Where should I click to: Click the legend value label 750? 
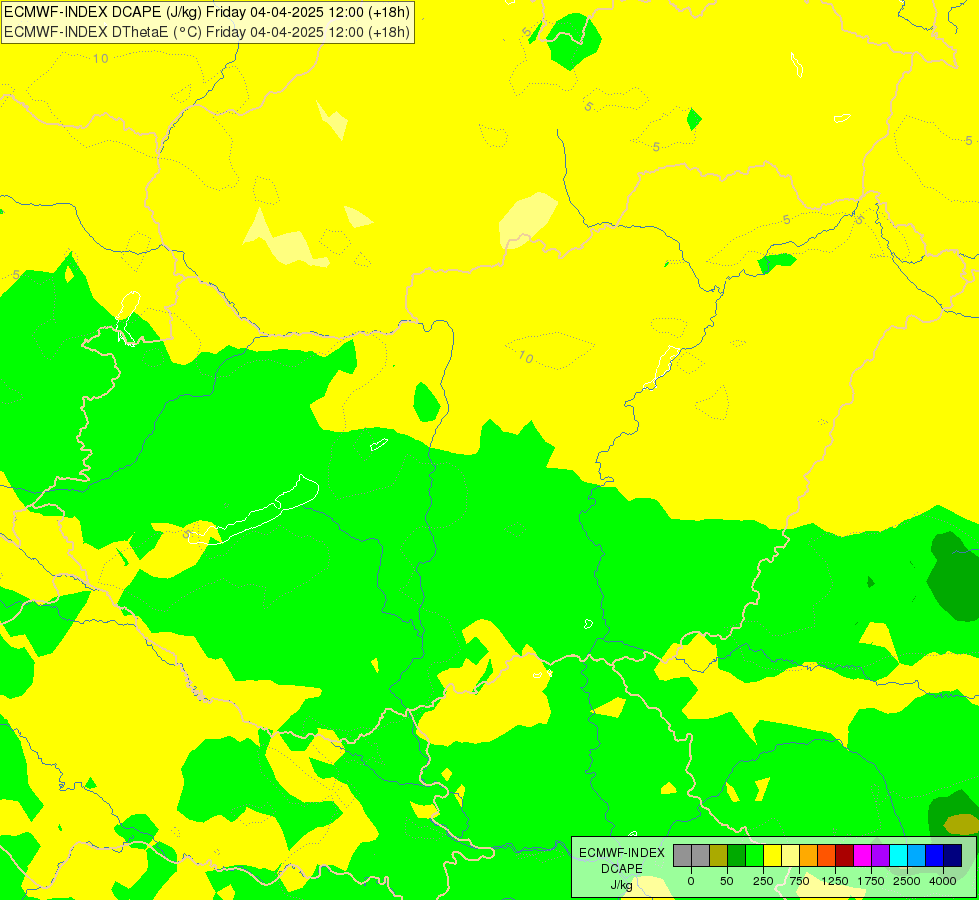pyautogui.click(x=799, y=881)
